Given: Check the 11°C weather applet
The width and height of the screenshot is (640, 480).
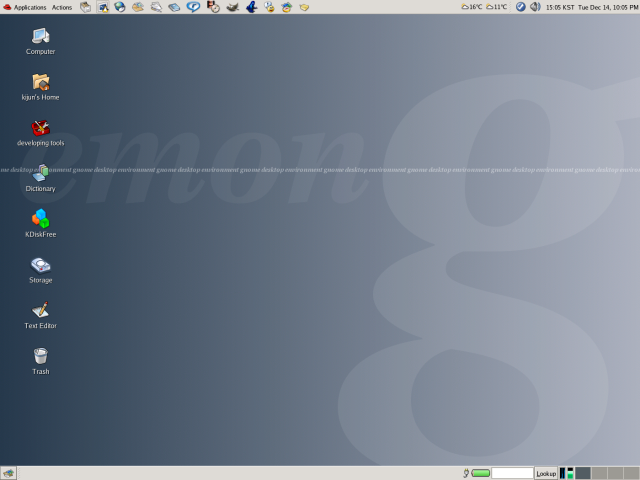Looking at the screenshot, I should click(496, 7).
